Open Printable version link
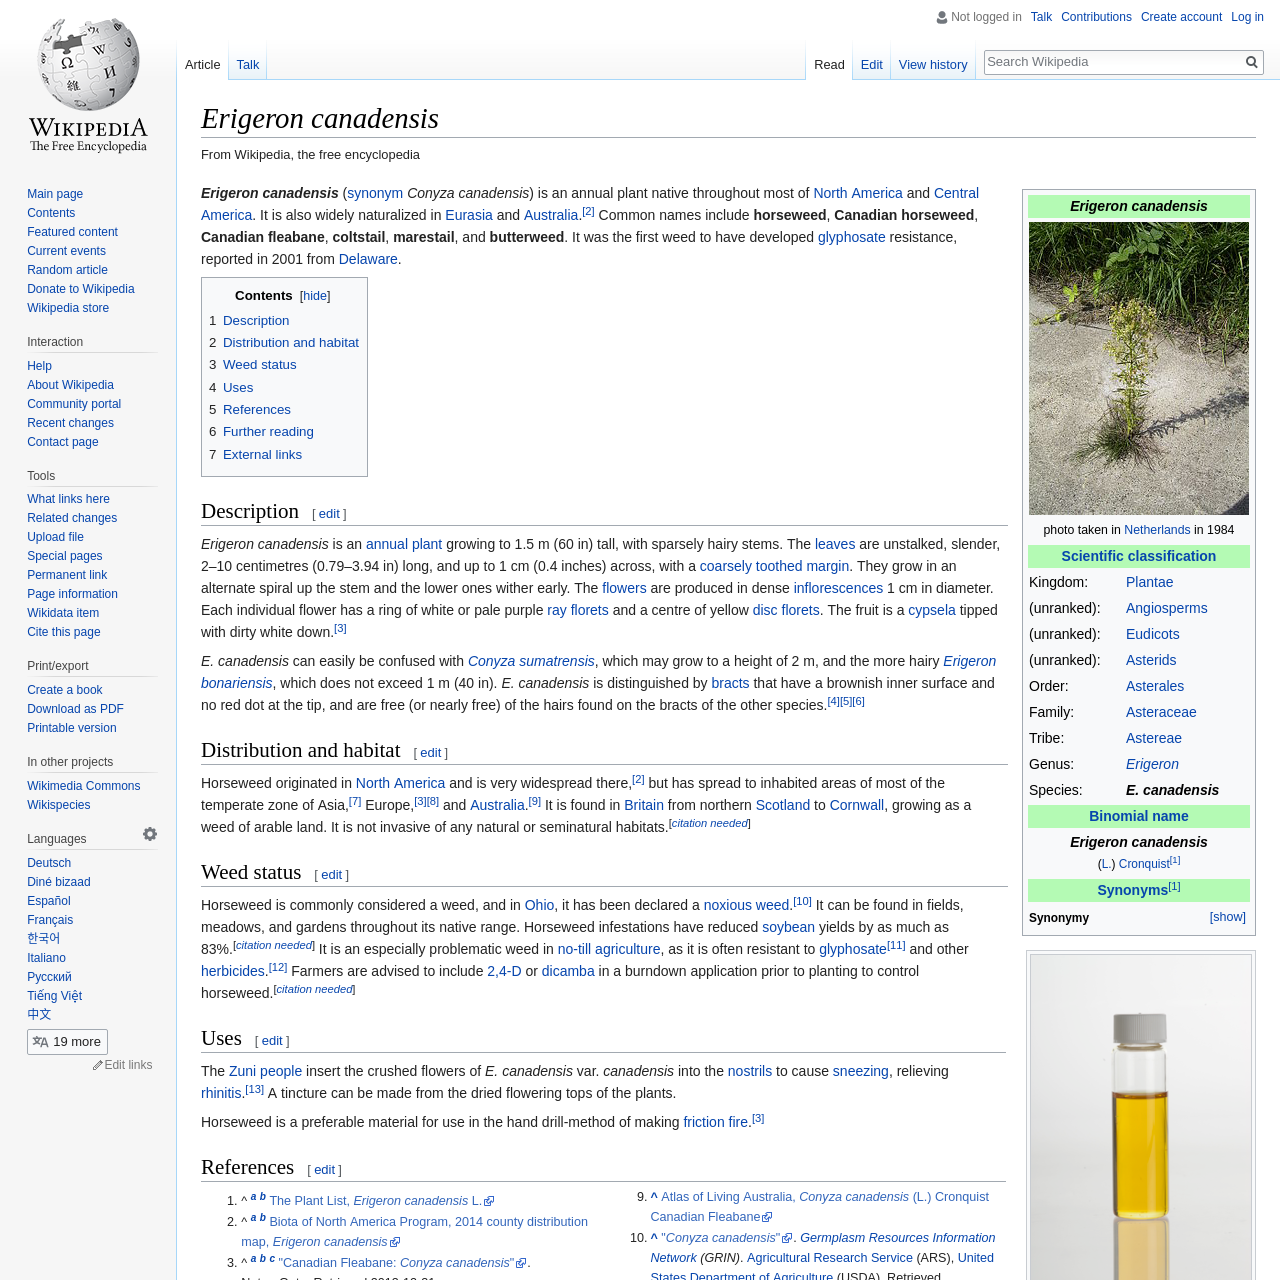The height and width of the screenshot is (1280, 1280). coord(72,728)
